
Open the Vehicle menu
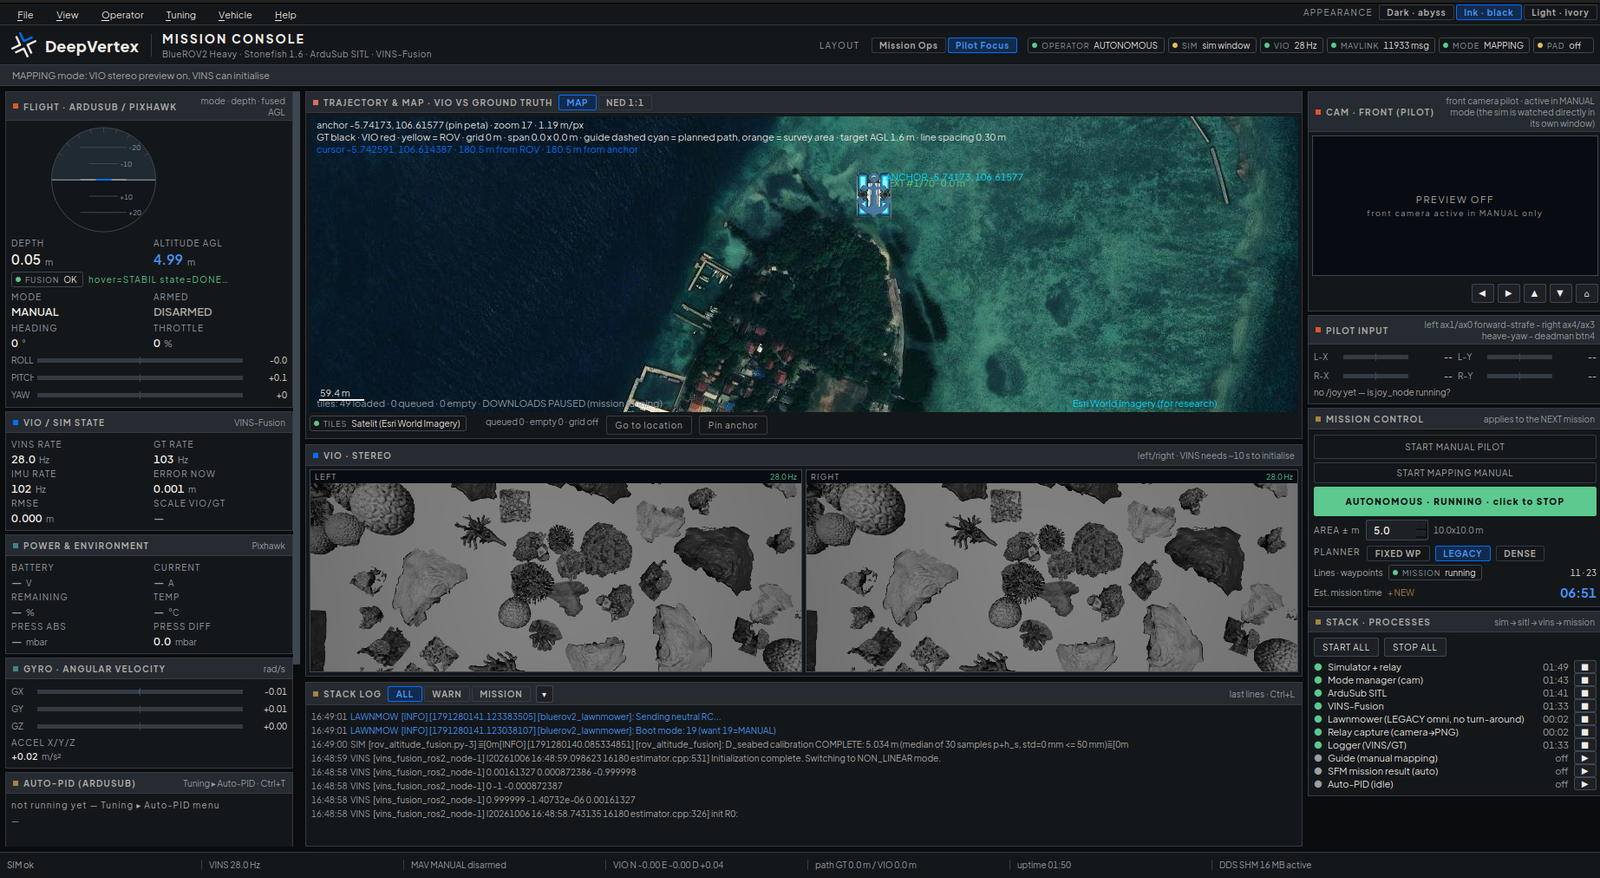coord(235,15)
